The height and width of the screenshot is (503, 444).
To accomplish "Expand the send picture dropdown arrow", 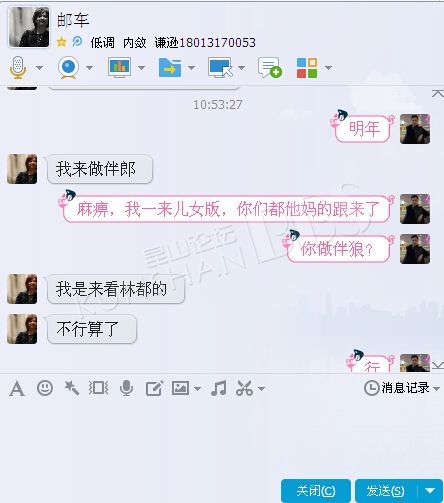I will 197,389.
